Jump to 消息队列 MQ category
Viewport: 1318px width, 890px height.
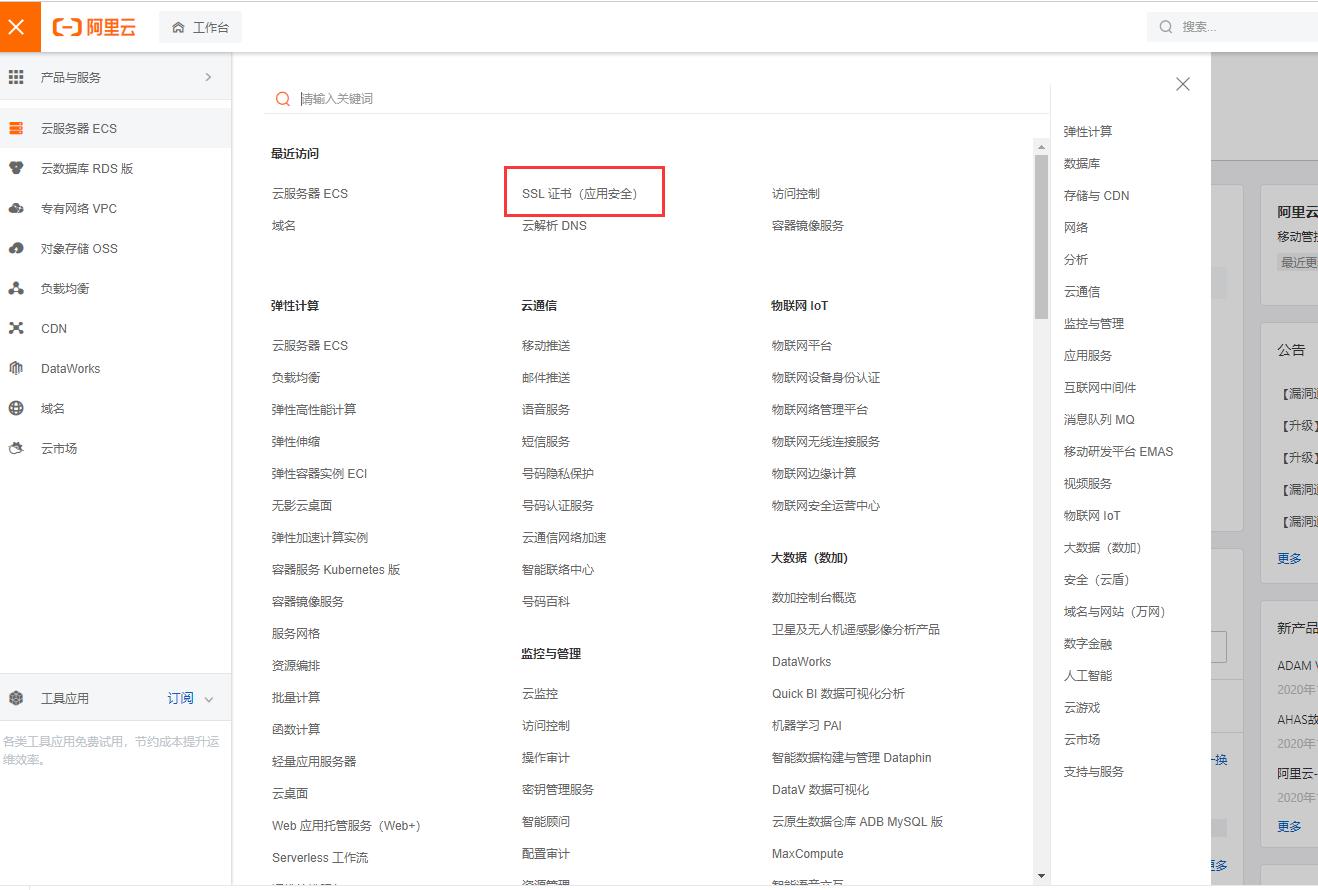(1099, 419)
